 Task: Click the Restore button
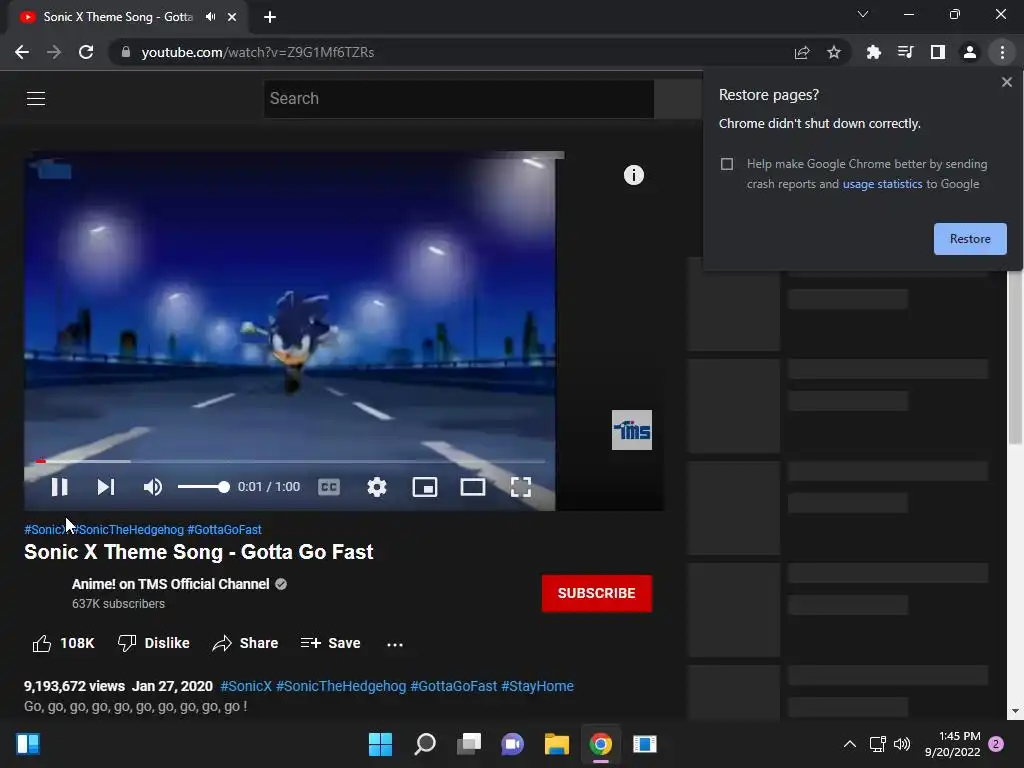coord(970,239)
